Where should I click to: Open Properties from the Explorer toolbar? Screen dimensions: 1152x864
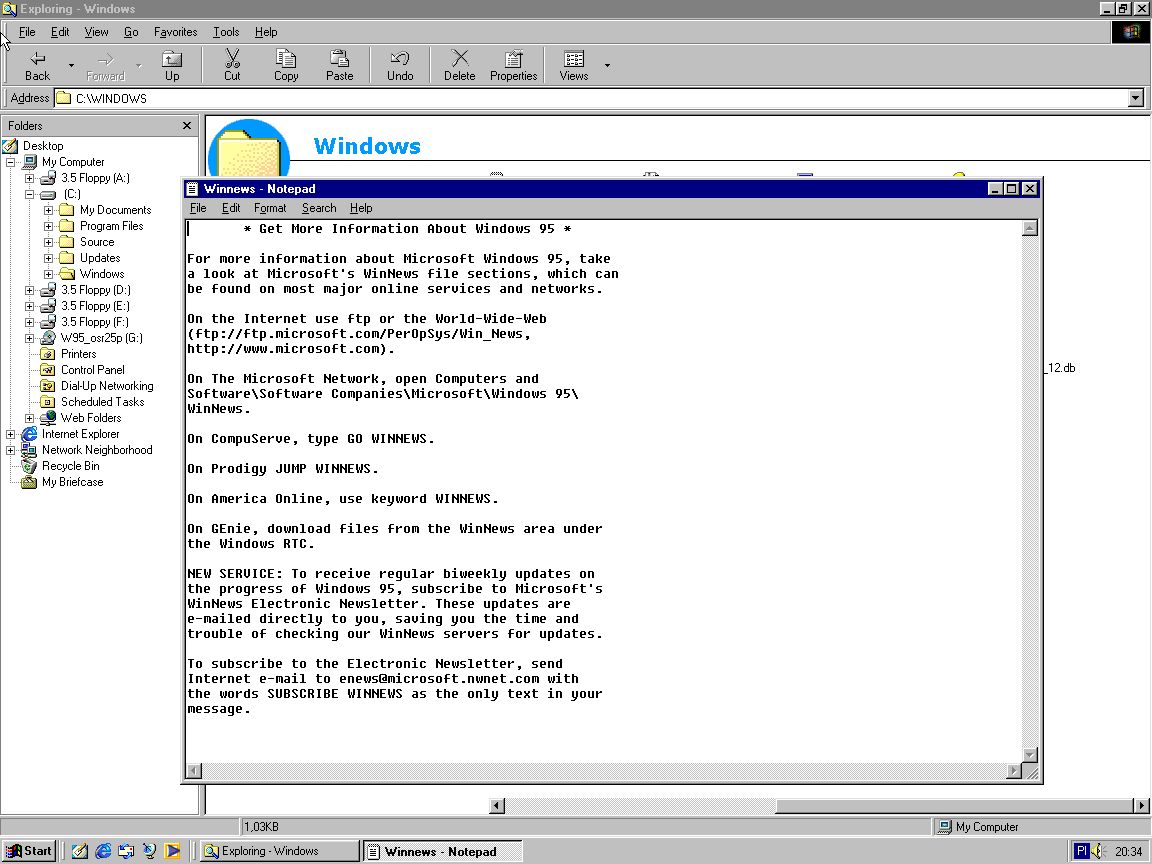514,65
